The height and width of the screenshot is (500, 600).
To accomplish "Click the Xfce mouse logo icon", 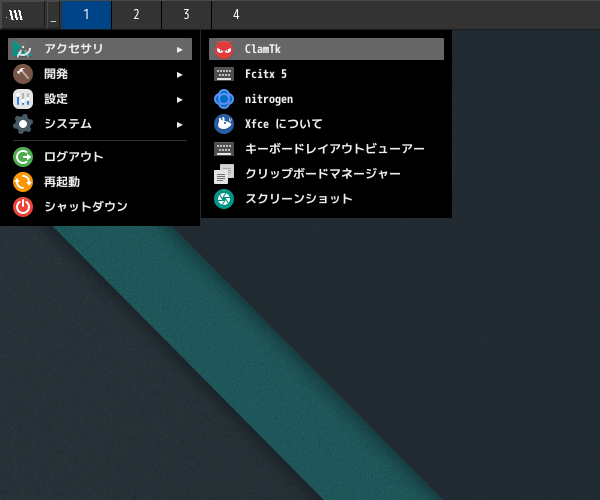I will (224, 124).
